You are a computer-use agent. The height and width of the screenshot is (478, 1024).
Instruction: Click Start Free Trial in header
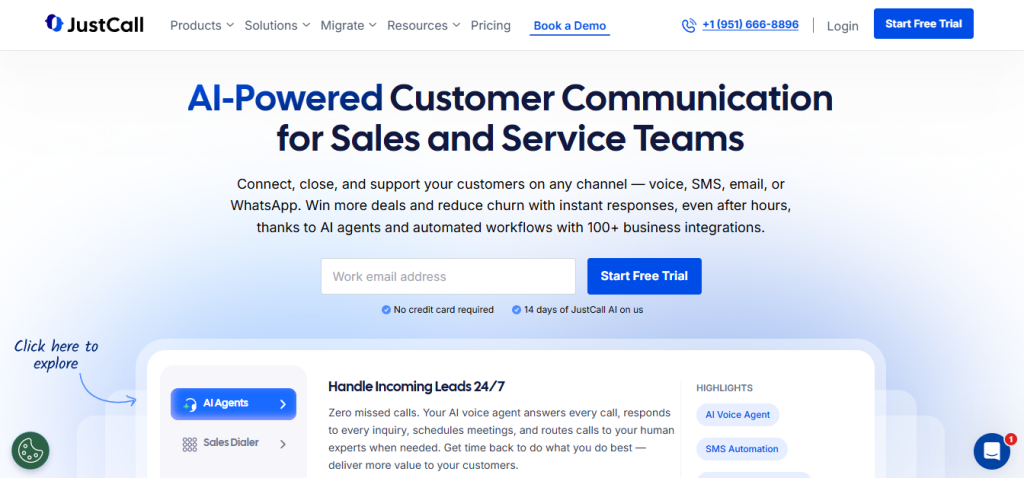coord(923,24)
